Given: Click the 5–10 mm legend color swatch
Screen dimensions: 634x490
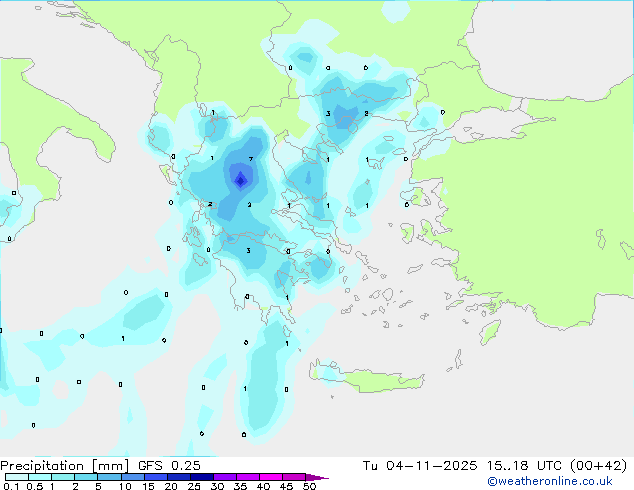Looking at the screenshot, I should [109, 477].
